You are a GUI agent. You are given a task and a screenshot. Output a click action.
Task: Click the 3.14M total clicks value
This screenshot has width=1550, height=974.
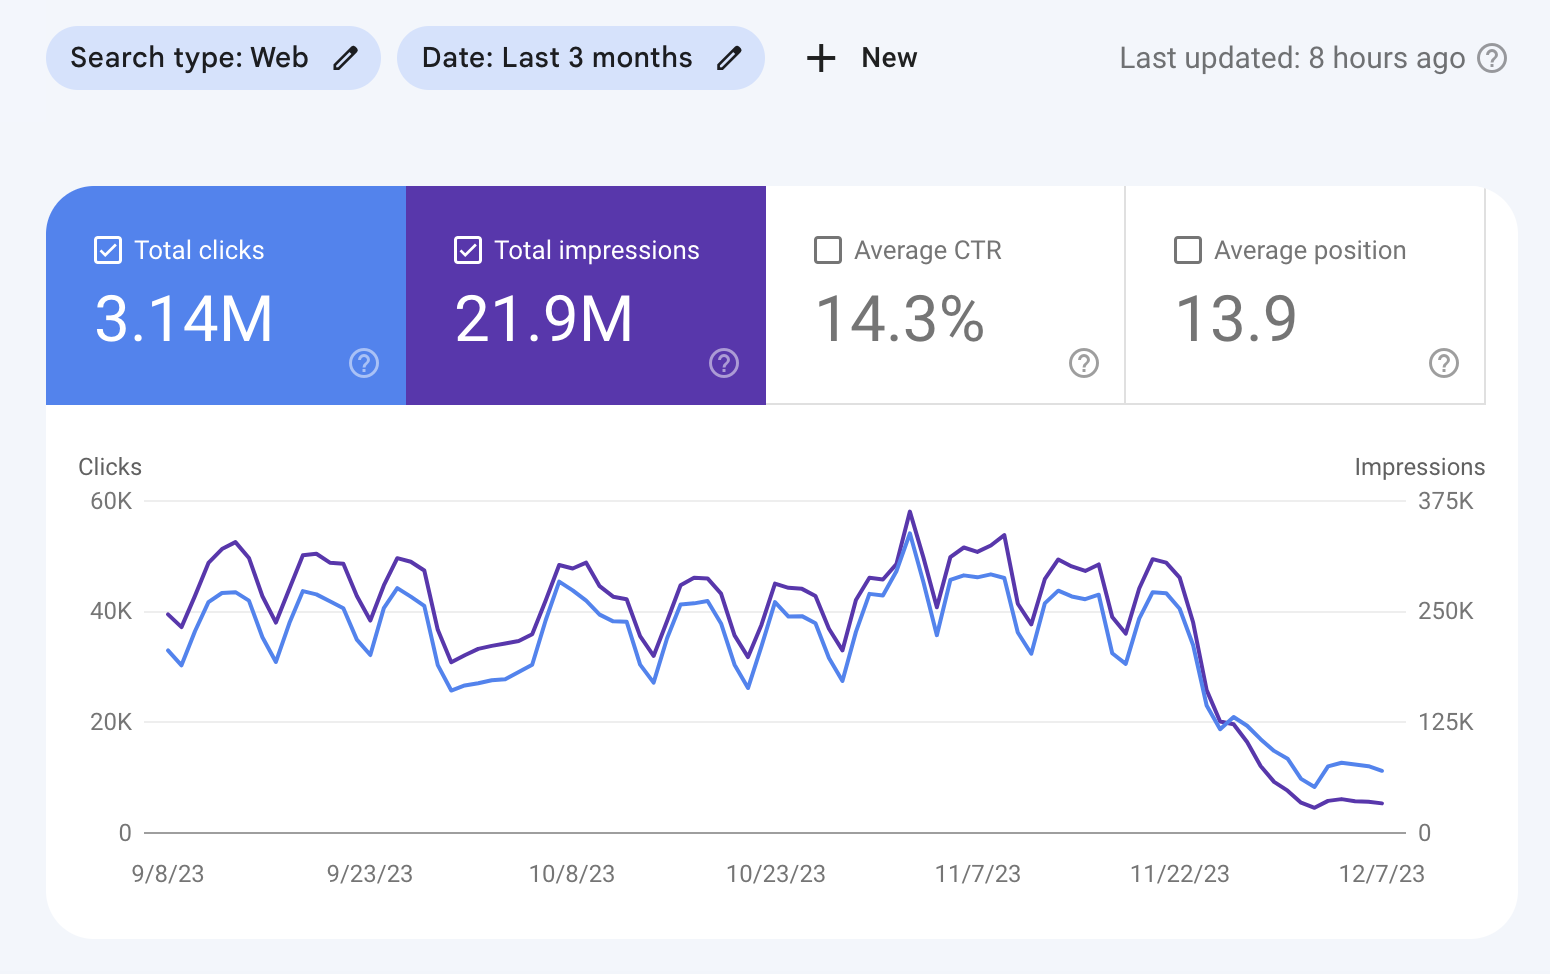[x=184, y=320]
